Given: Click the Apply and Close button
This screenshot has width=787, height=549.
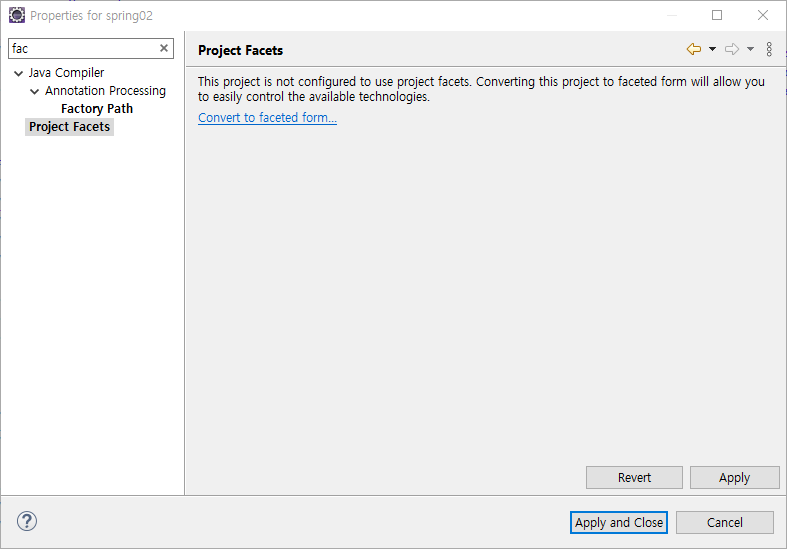Looking at the screenshot, I should coord(619,522).
